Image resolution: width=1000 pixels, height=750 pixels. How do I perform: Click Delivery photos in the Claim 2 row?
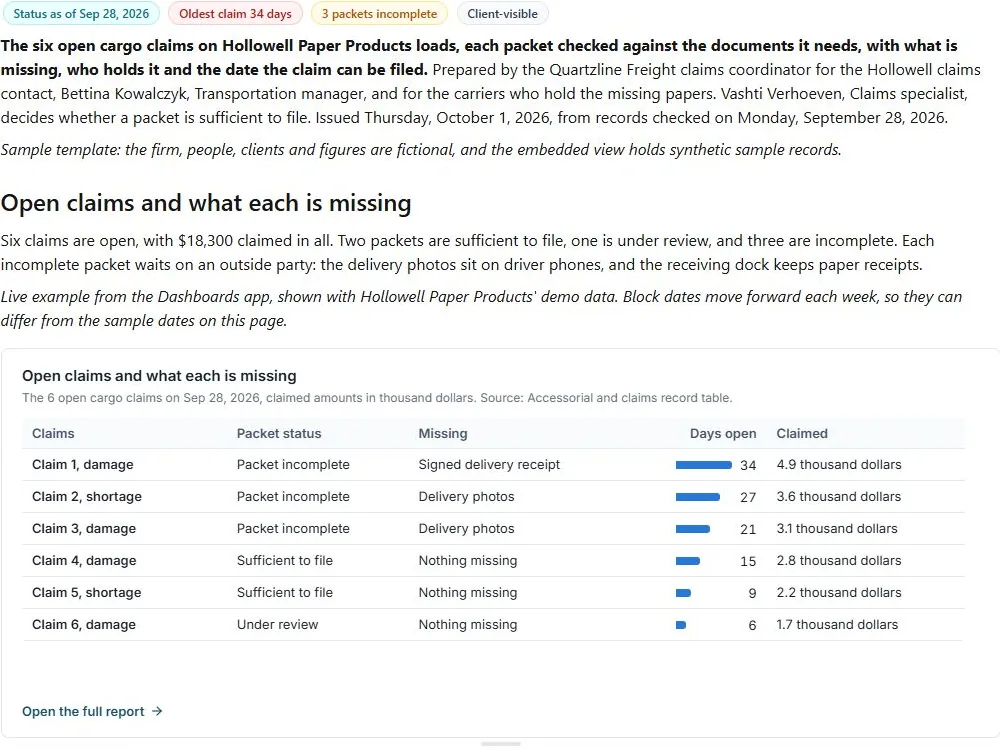[x=466, y=497]
